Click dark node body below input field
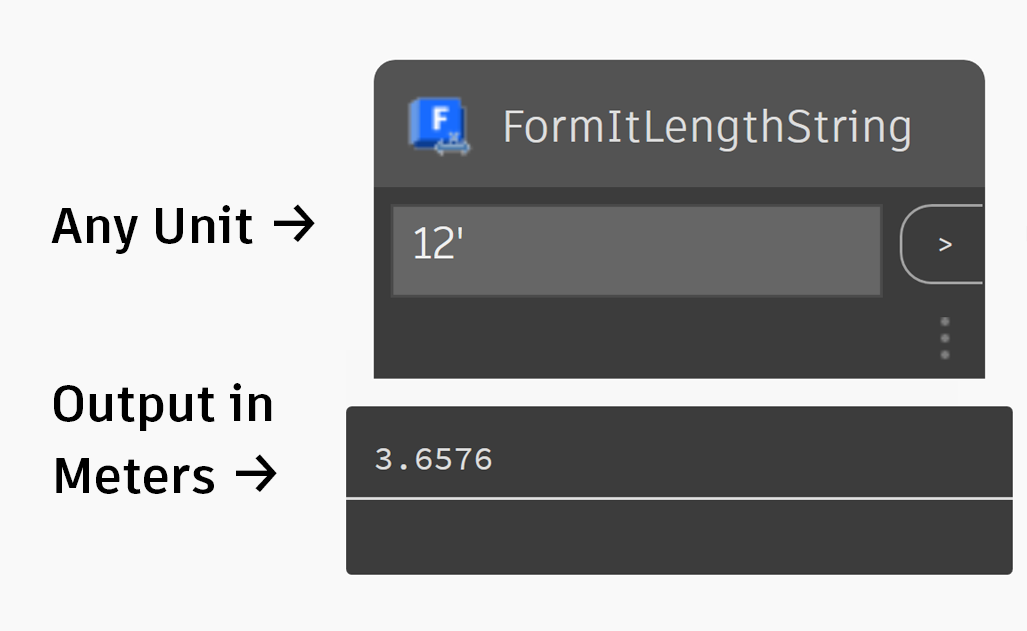Image resolution: width=1027 pixels, height=631 pixels. (655, 337)
